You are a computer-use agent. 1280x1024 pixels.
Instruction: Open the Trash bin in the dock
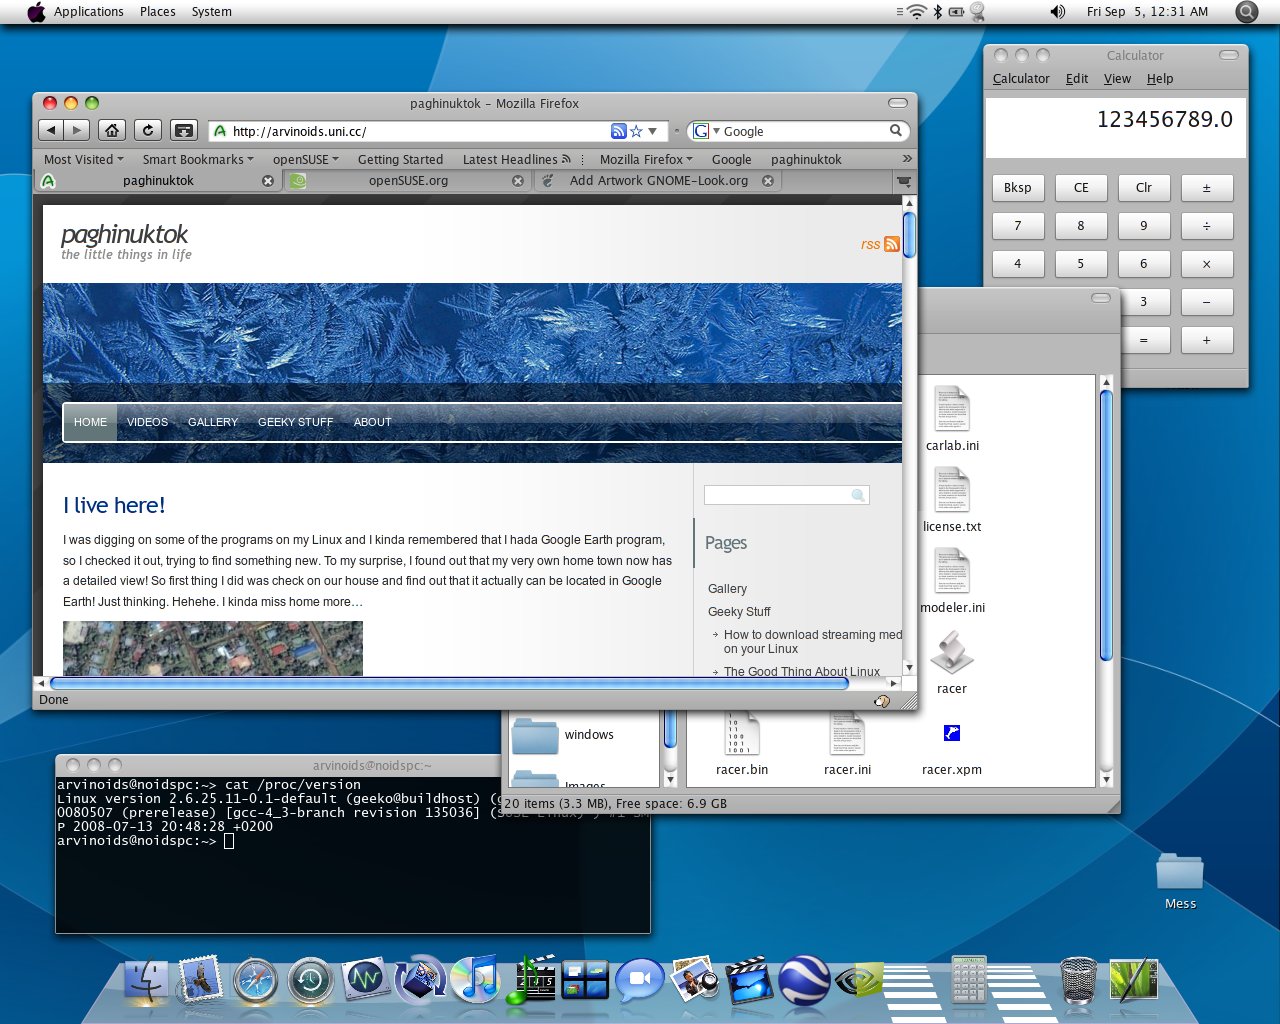point(1078,980)
